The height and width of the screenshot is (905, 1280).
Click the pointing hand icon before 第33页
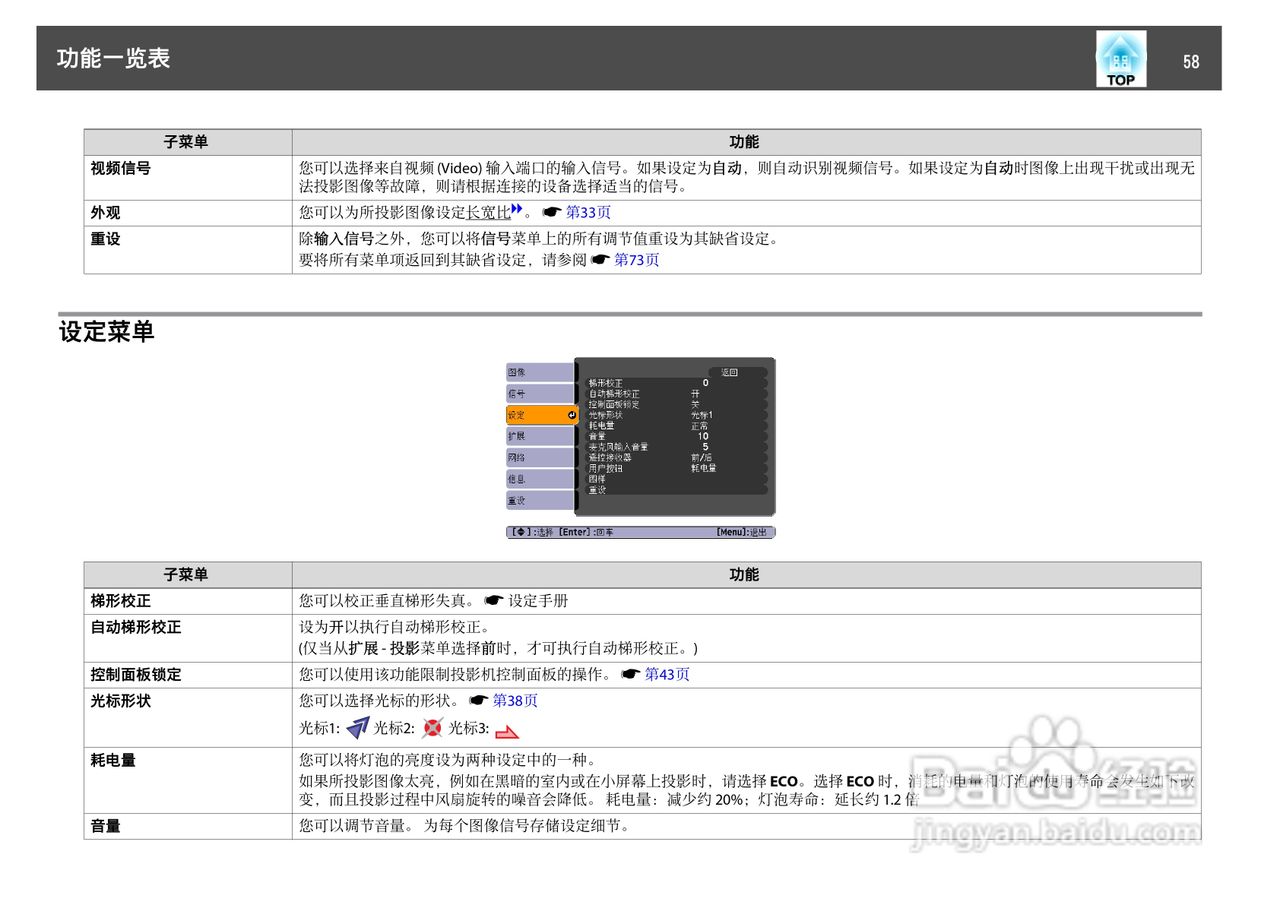[x=552, y=212]
